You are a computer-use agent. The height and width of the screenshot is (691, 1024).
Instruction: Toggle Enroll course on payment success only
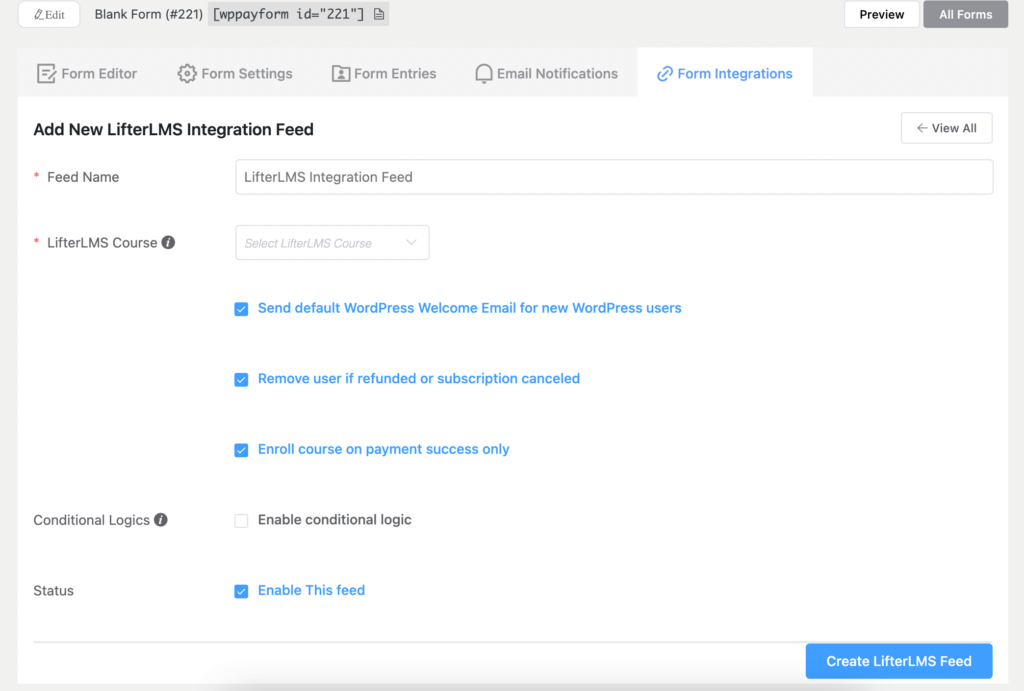click(242, 450)
